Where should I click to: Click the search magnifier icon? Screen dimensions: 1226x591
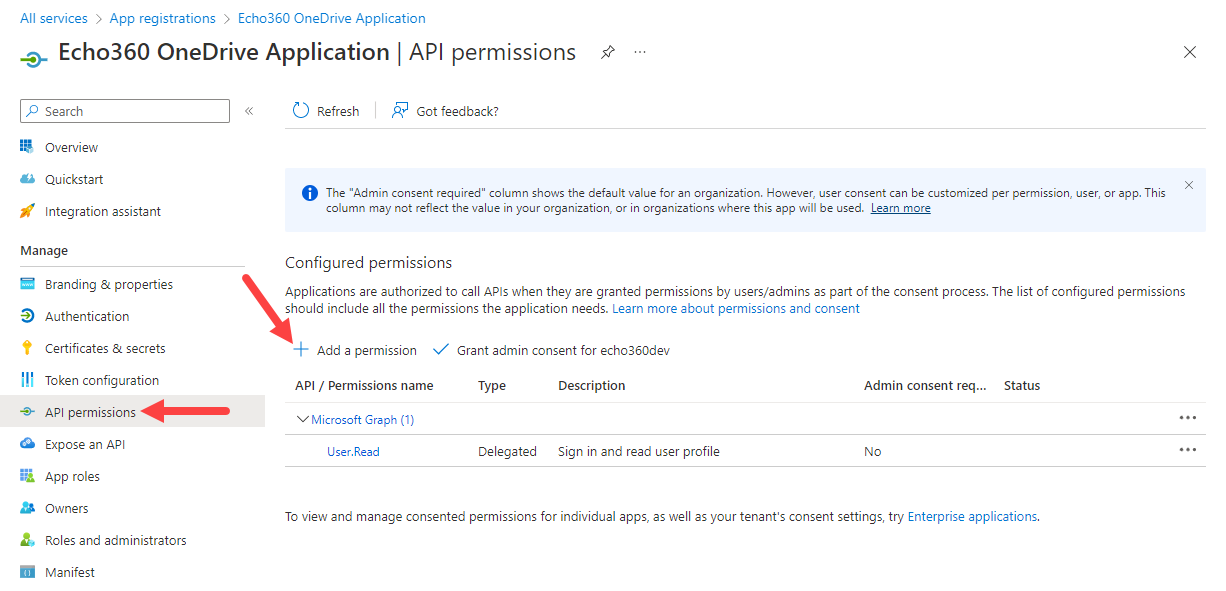[33, 111]
